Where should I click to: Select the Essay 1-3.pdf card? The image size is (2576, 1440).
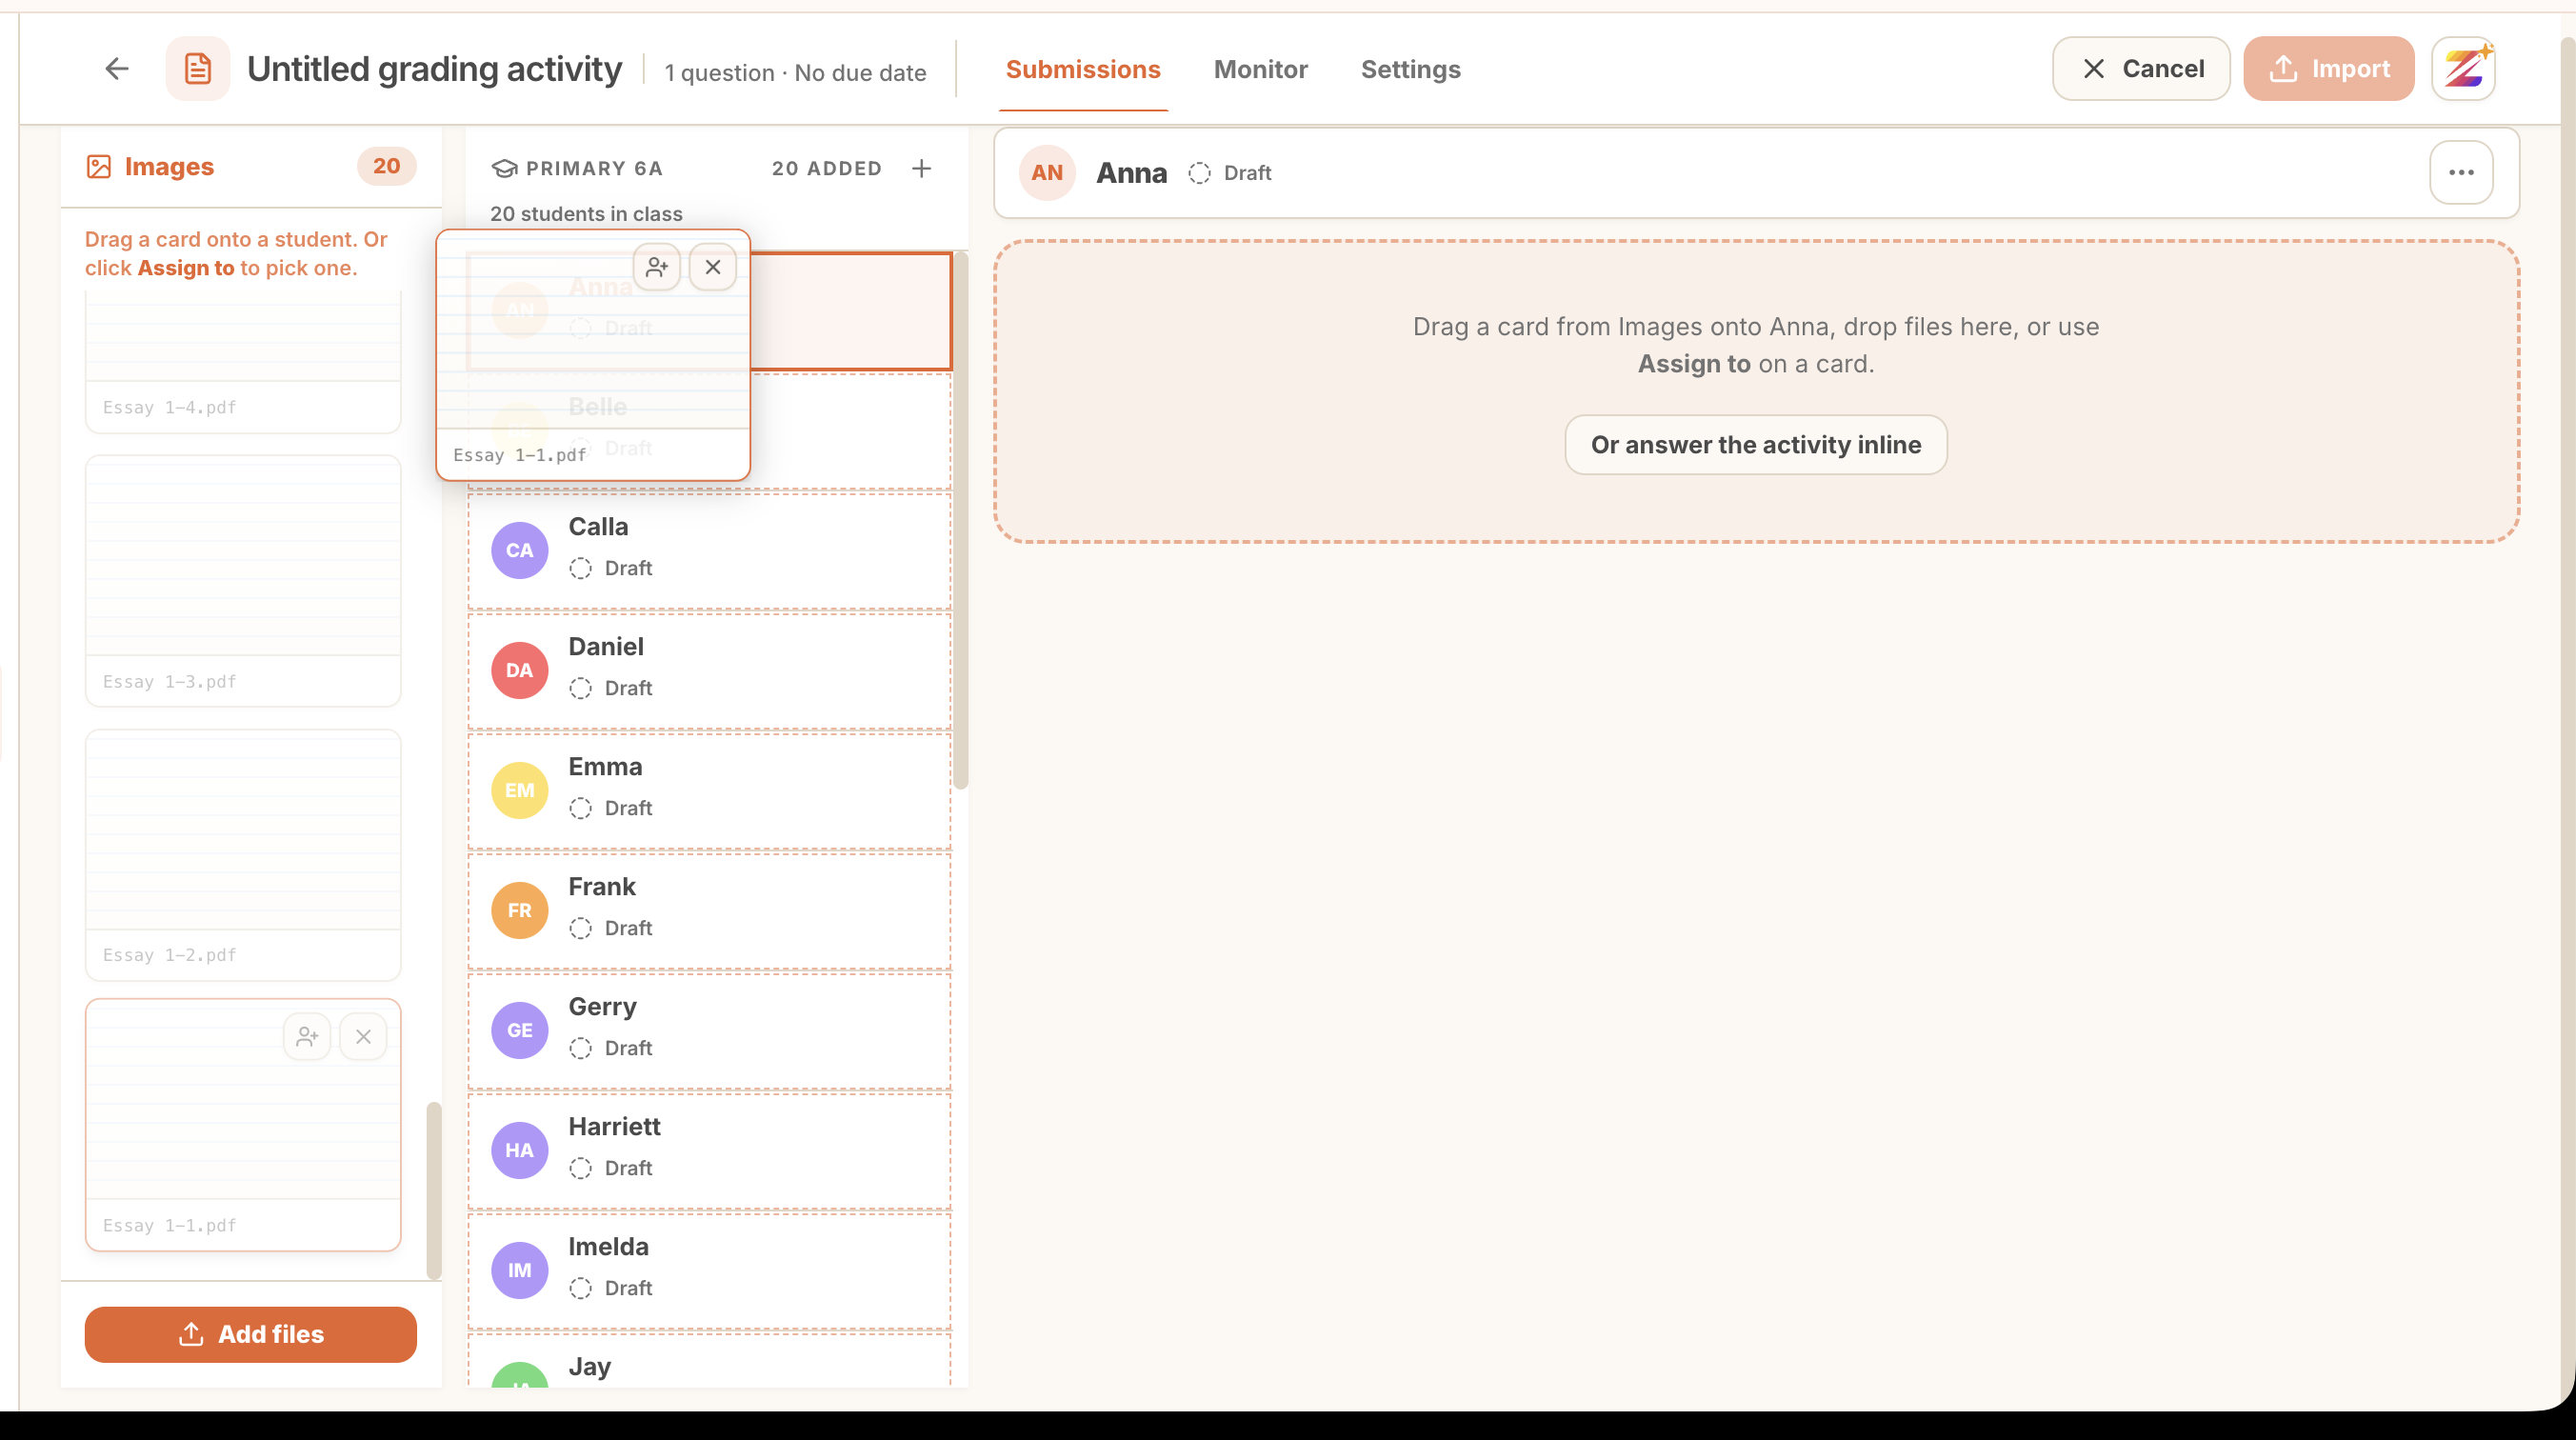point(243,581)
